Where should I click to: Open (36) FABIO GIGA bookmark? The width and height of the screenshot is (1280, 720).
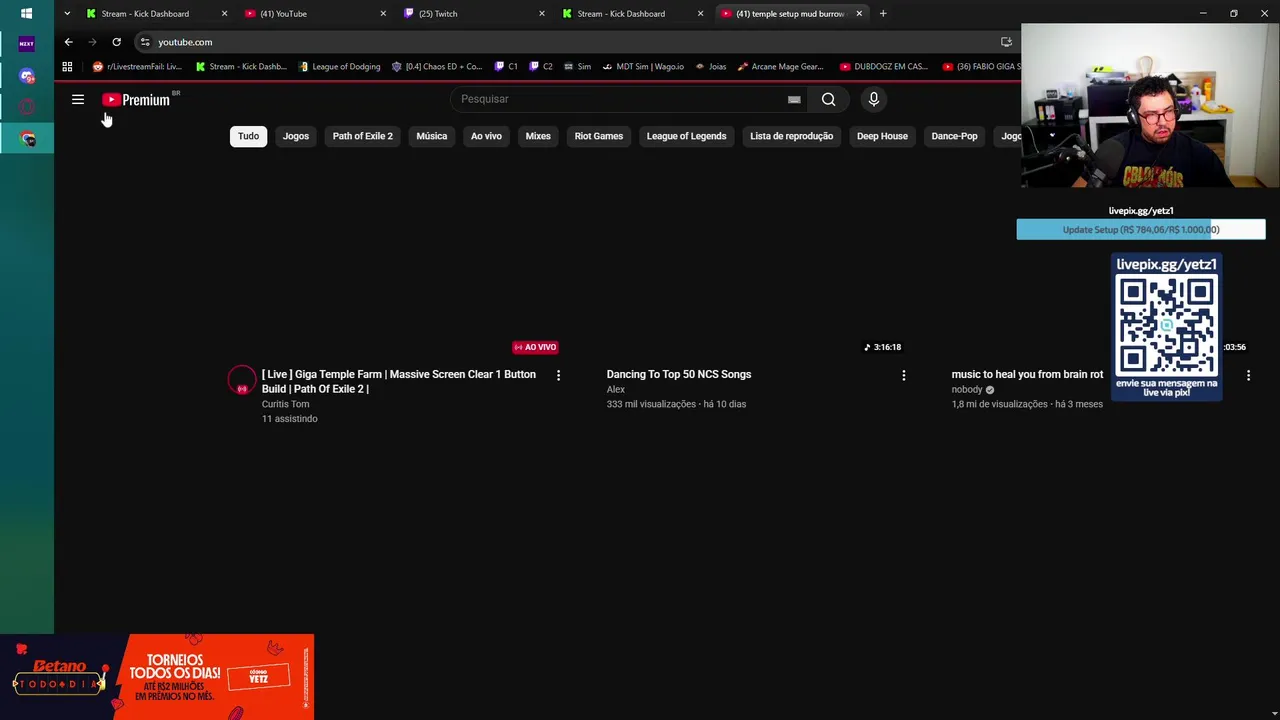pos(982,67)
